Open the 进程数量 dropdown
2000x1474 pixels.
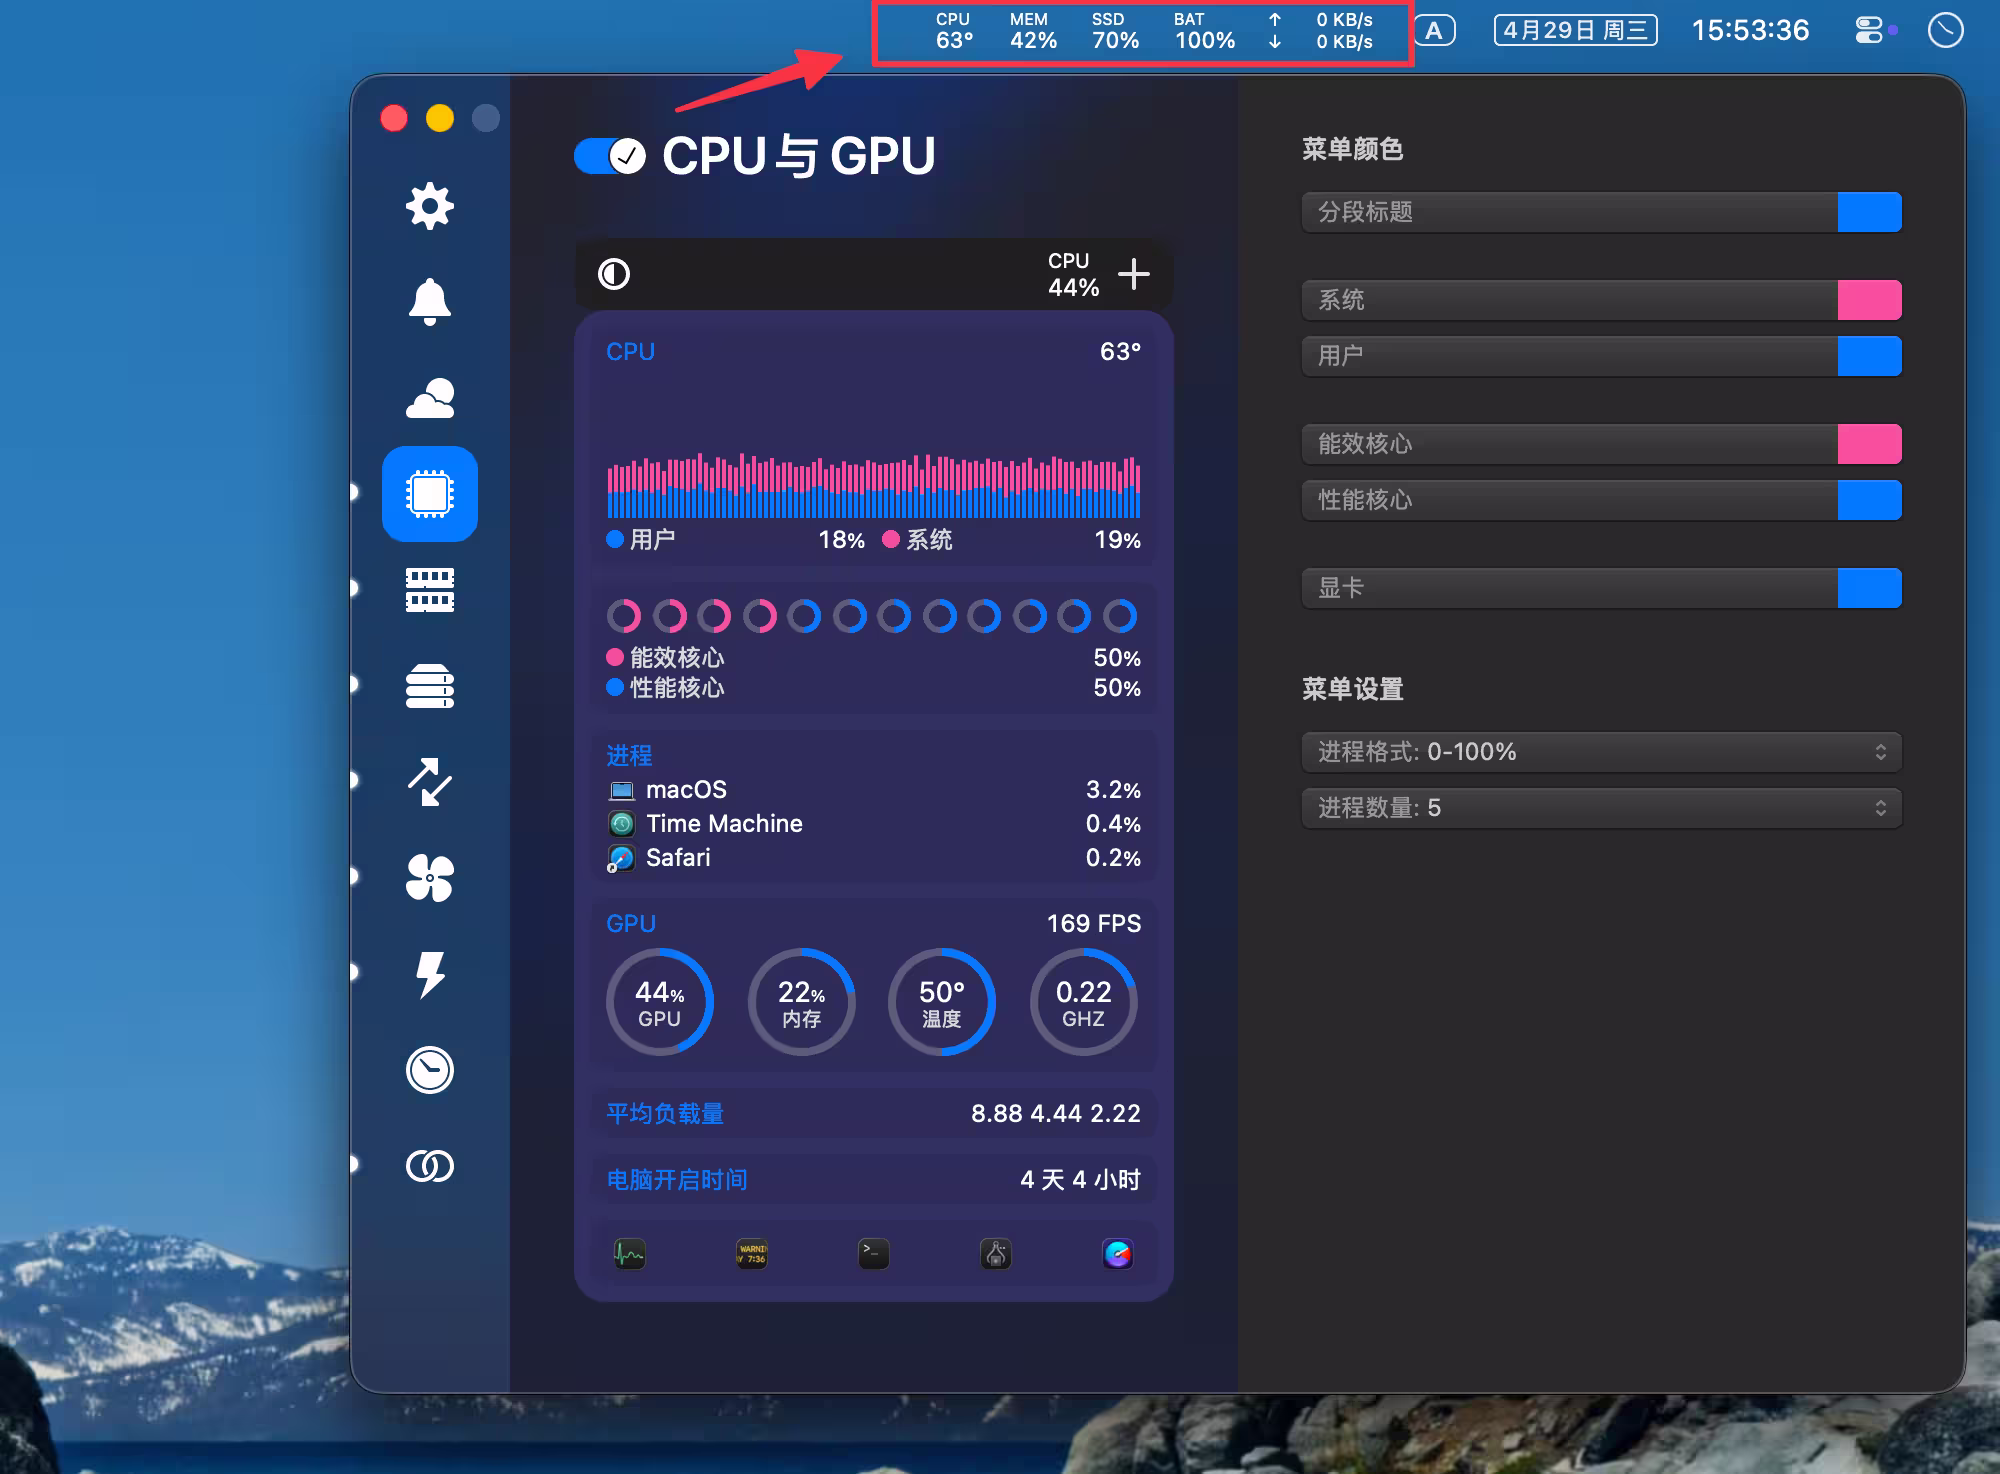(1598, 808)
